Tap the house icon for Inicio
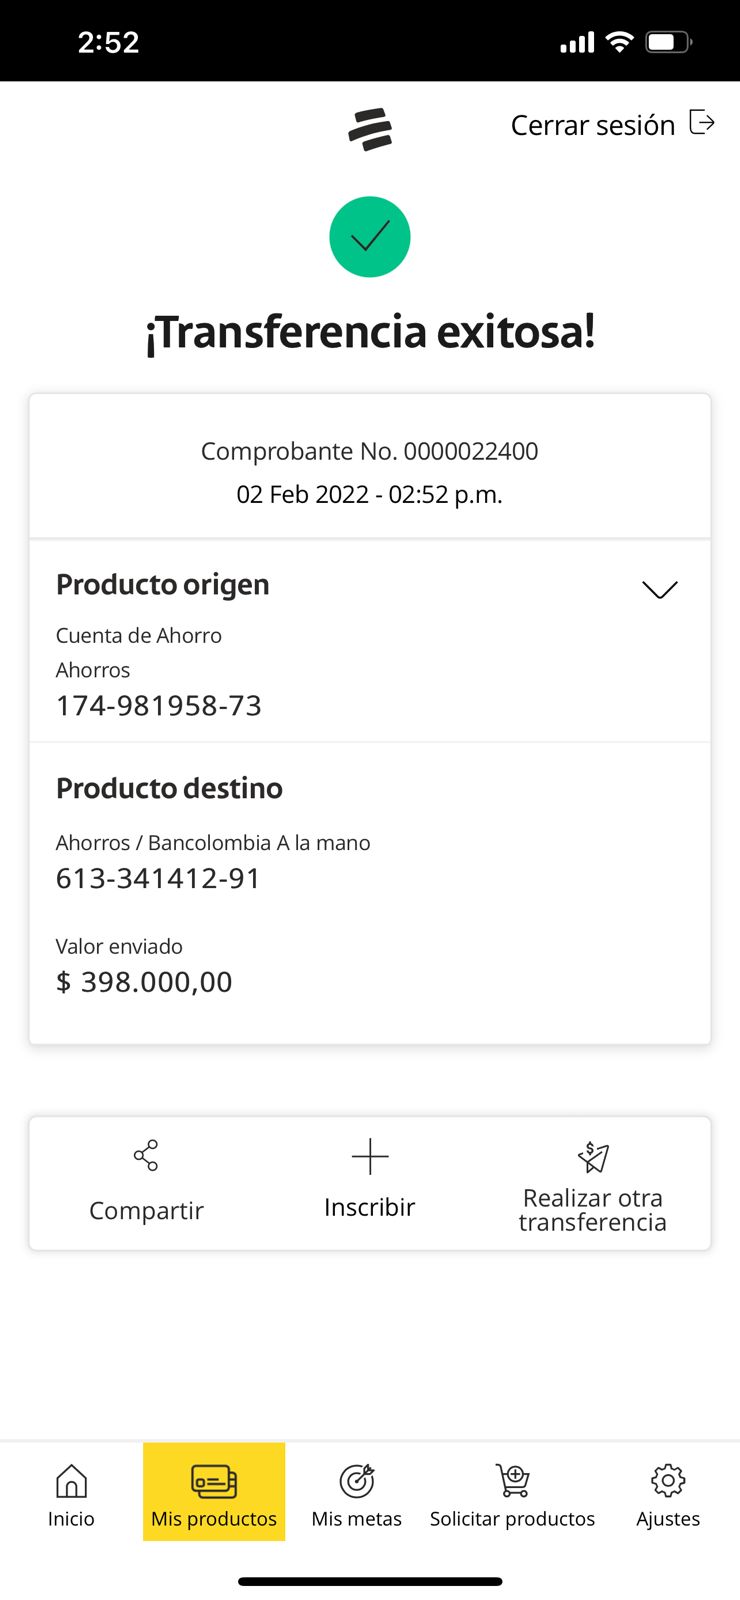Screen dimensions: 740x1600 tap(71, 1481)
